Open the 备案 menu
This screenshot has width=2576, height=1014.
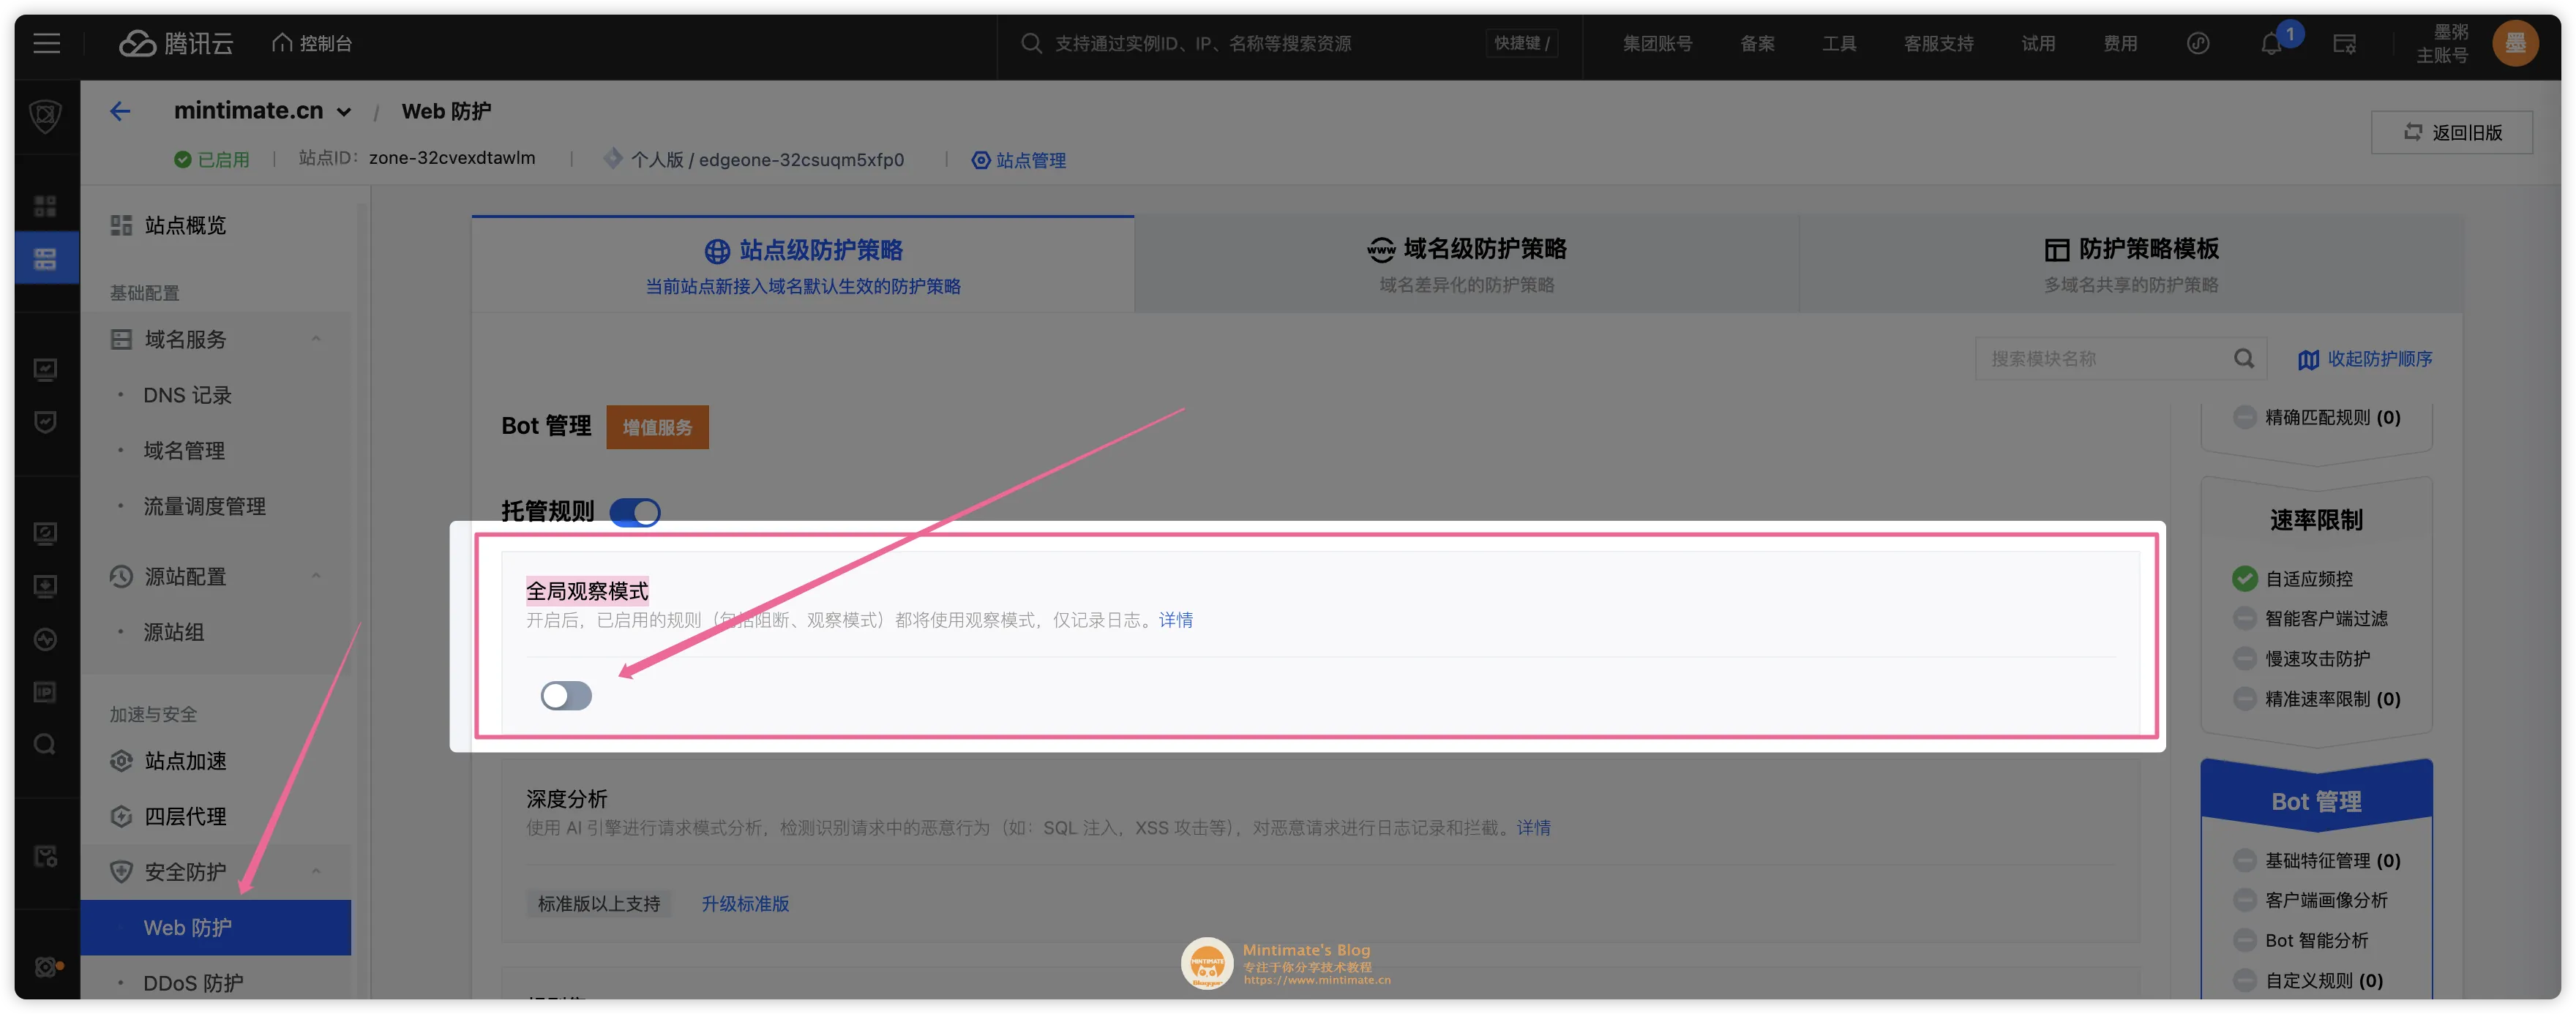tap(1757, 43)
